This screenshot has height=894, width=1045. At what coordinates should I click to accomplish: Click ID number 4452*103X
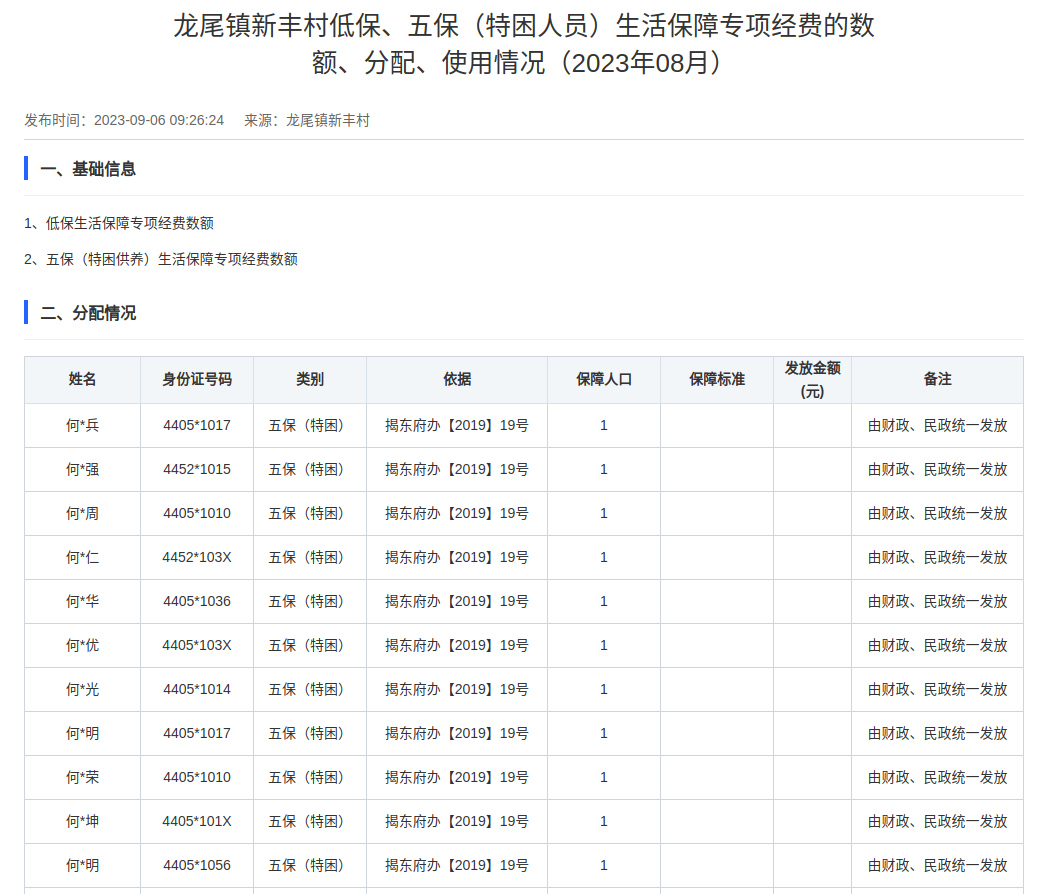(x=197, y=557)
